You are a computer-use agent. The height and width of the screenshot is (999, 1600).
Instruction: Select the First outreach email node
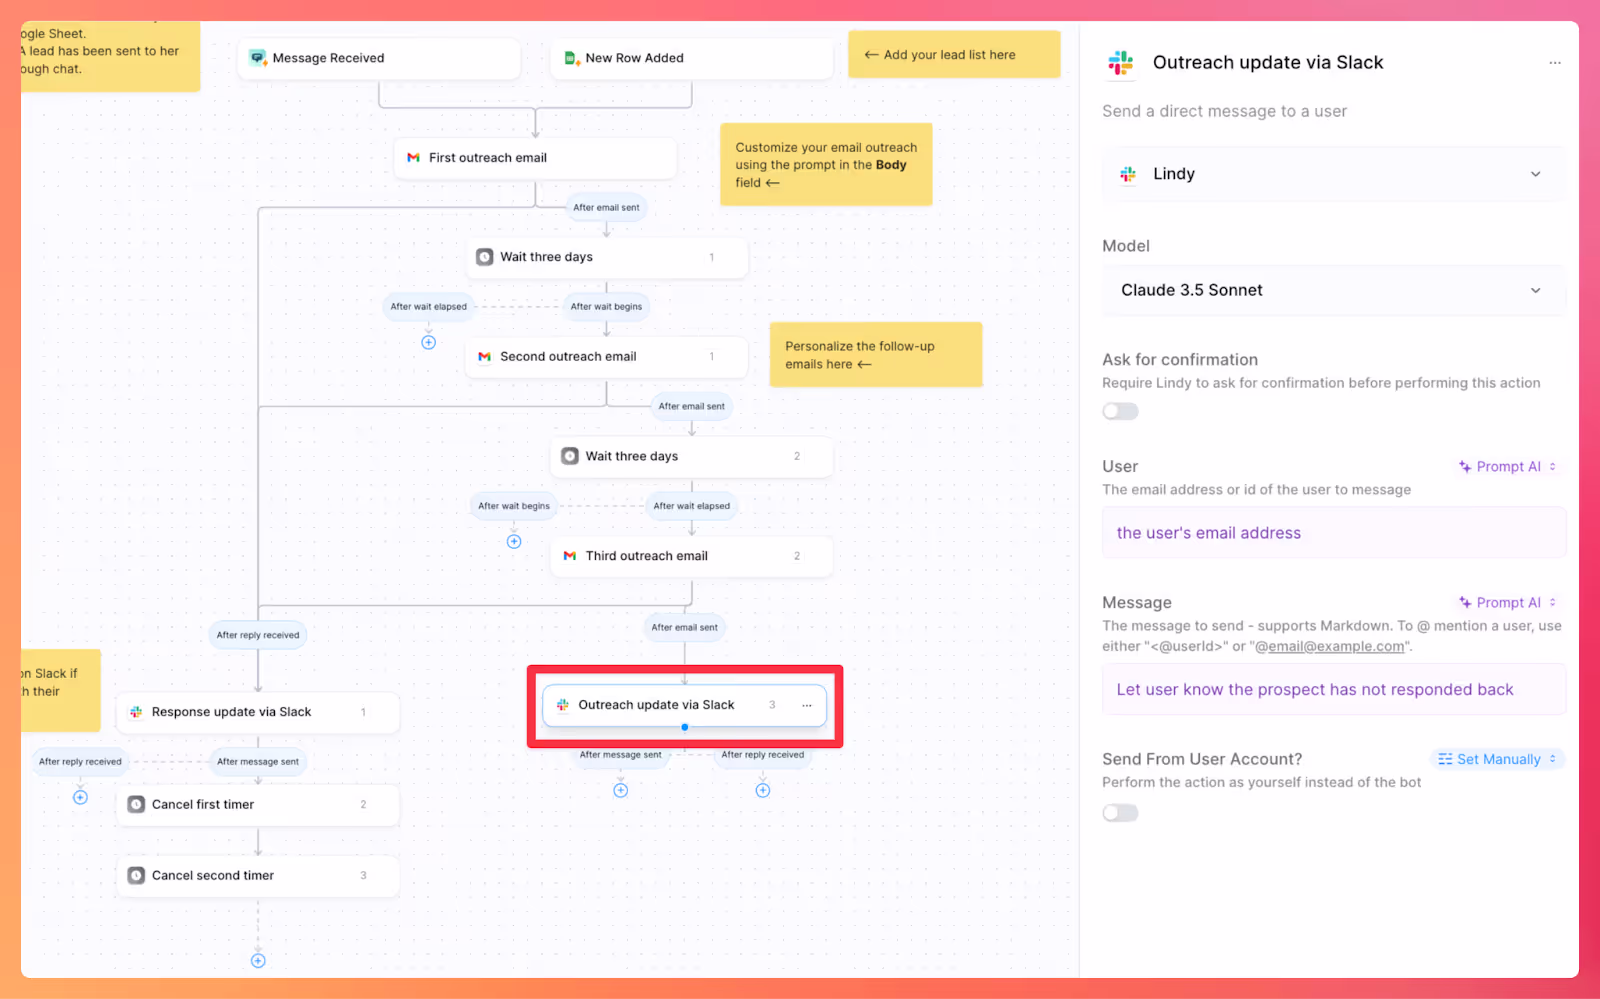click(x=535, y=158)
